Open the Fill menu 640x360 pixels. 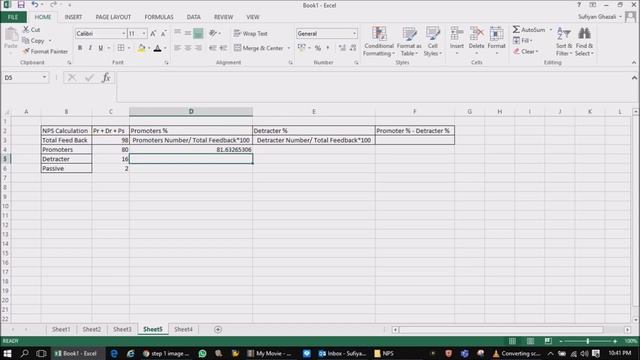(522, 40)
